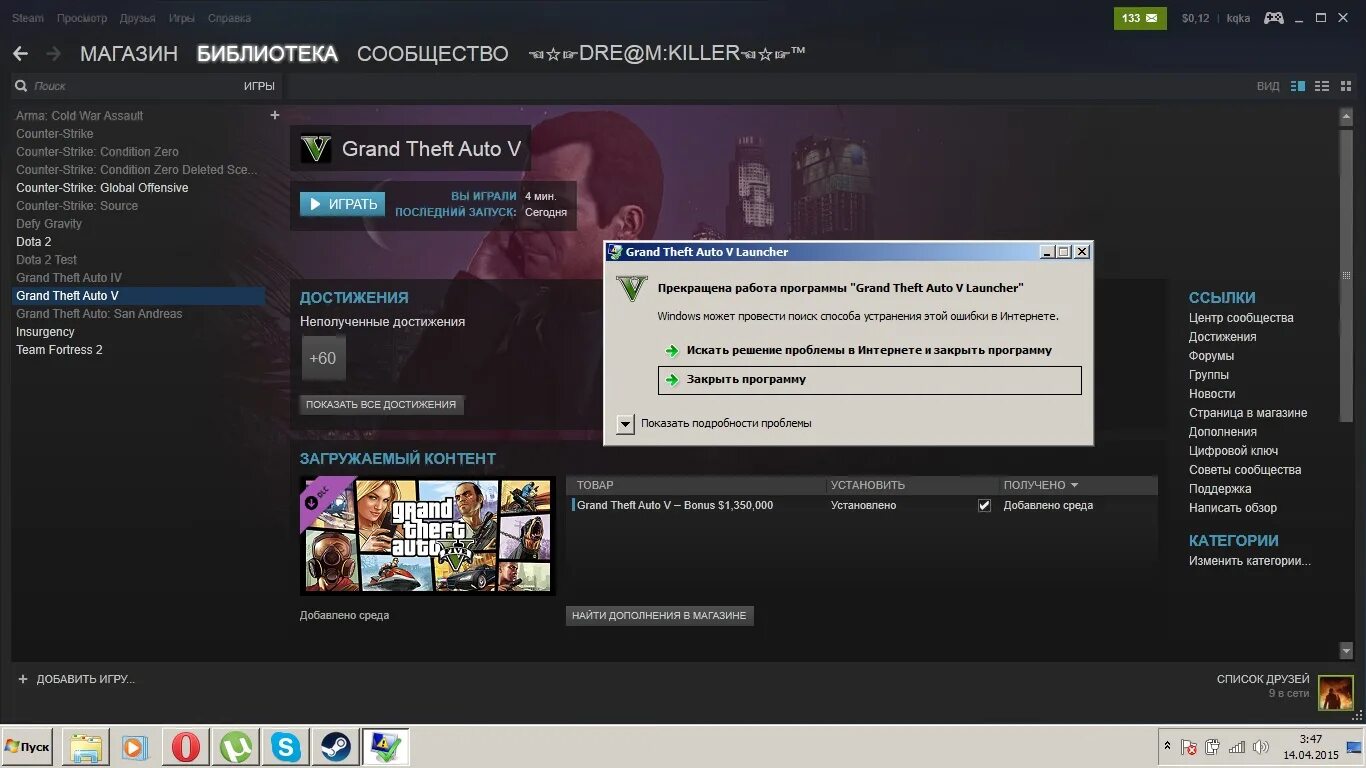The width and height of the screenshot is (1366, 768).
Task: Open the Друзья menu
Action: 137,18
